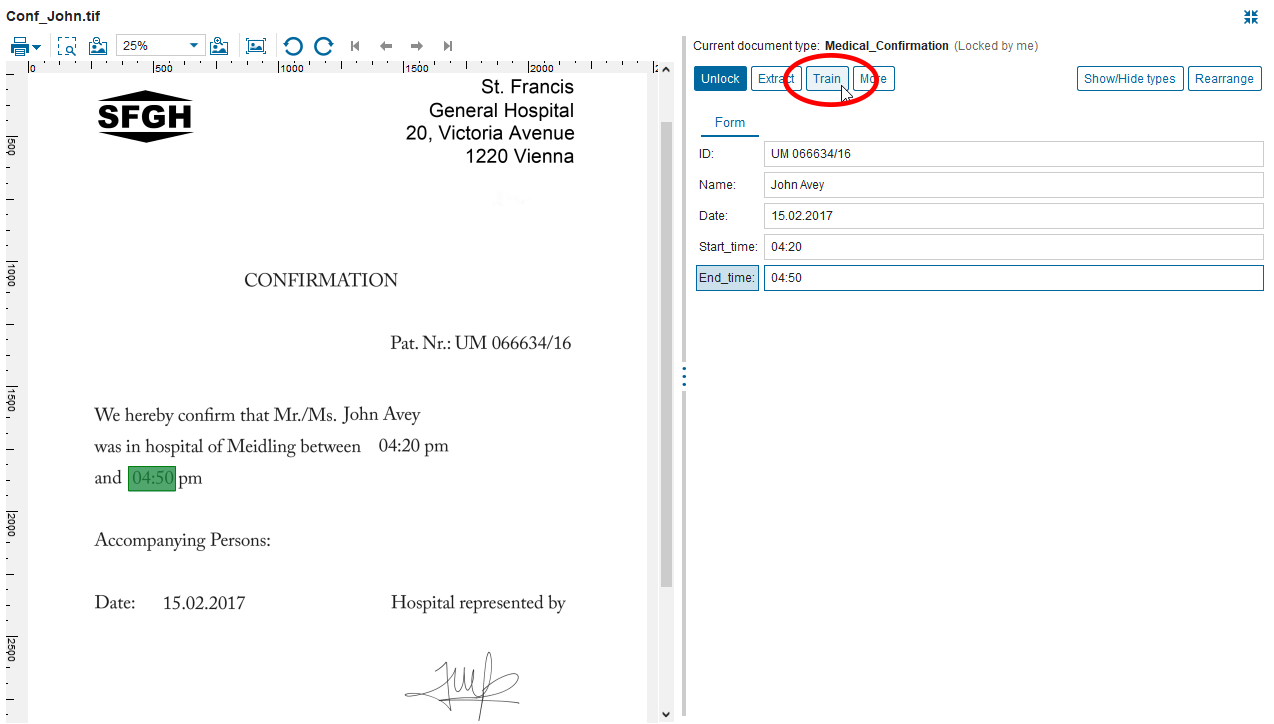Click the zoom out image icon
This screenshot has width=1274, height=724.
pos(98,46)
